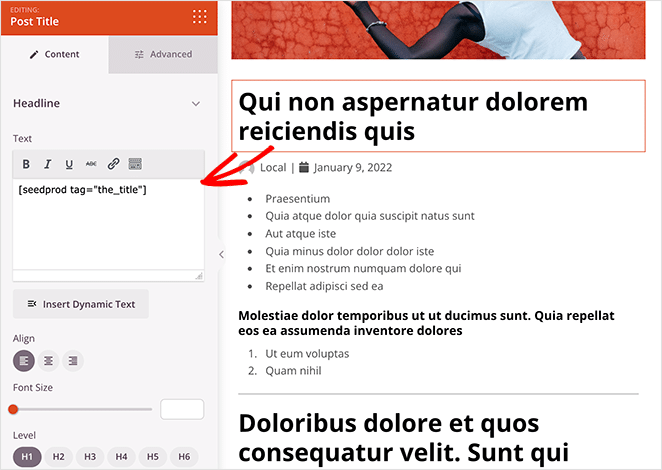Collapse the left sidebar panel arrow

pos(221,254)
